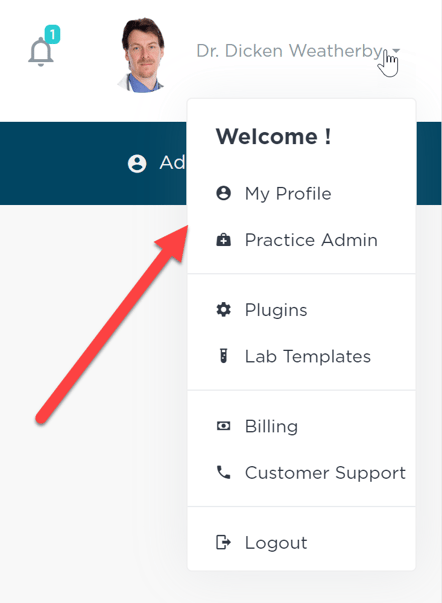
Task: Click the account icon in dark navigation bar
Action: click(x=137, y=163)
